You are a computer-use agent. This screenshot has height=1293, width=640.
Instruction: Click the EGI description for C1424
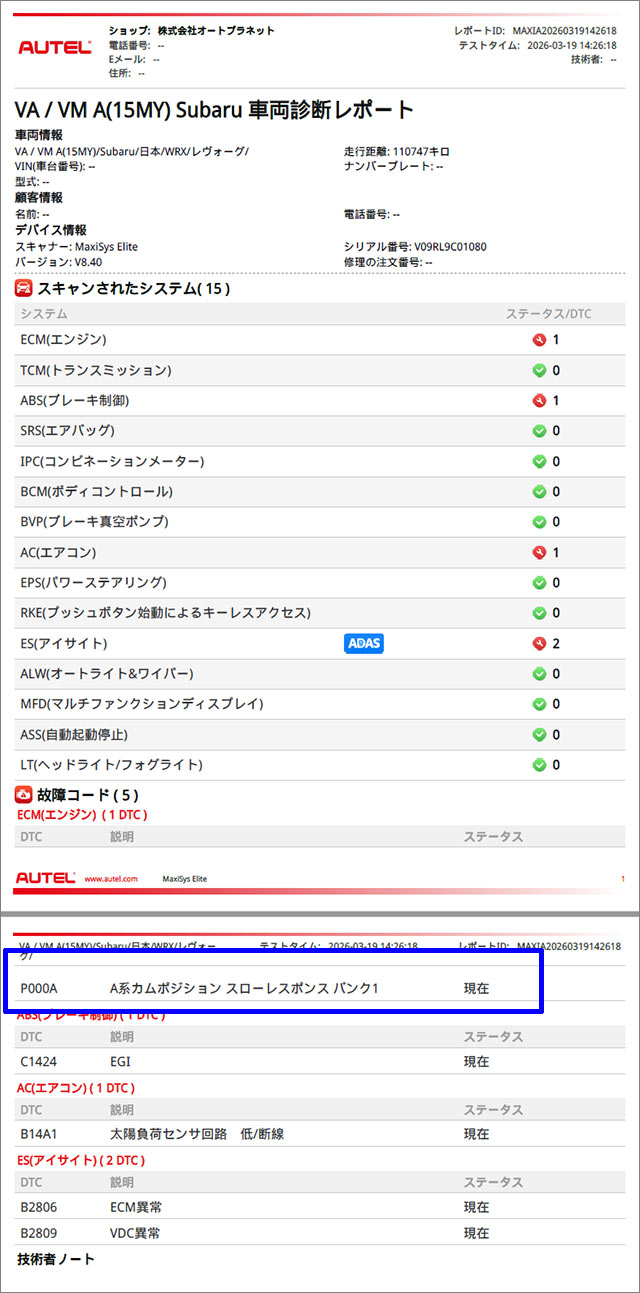click(120, 1061)
